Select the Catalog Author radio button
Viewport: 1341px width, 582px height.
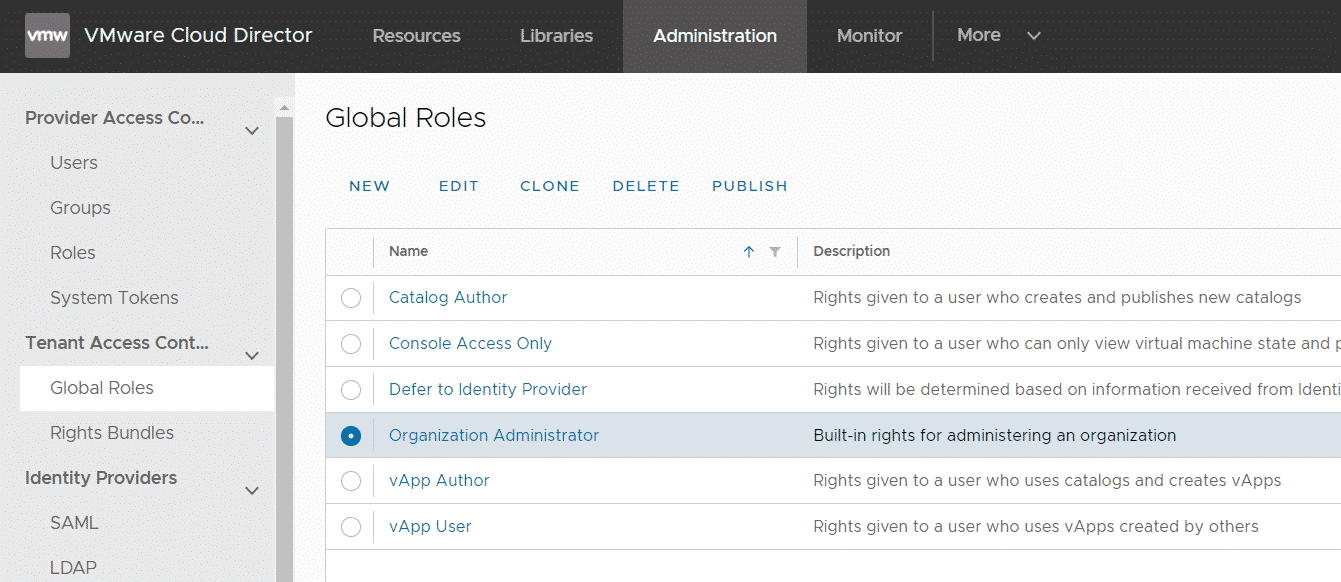[x=351, y=298]
